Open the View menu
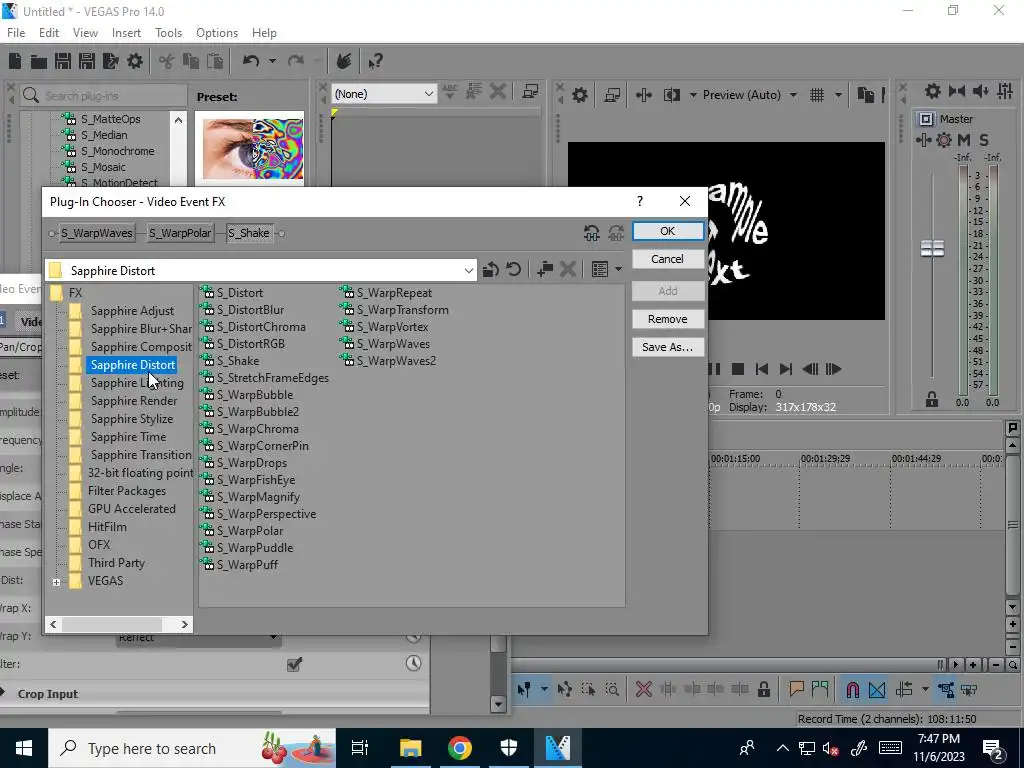This screenshot has height=768, width=1024. click(85, 33)
